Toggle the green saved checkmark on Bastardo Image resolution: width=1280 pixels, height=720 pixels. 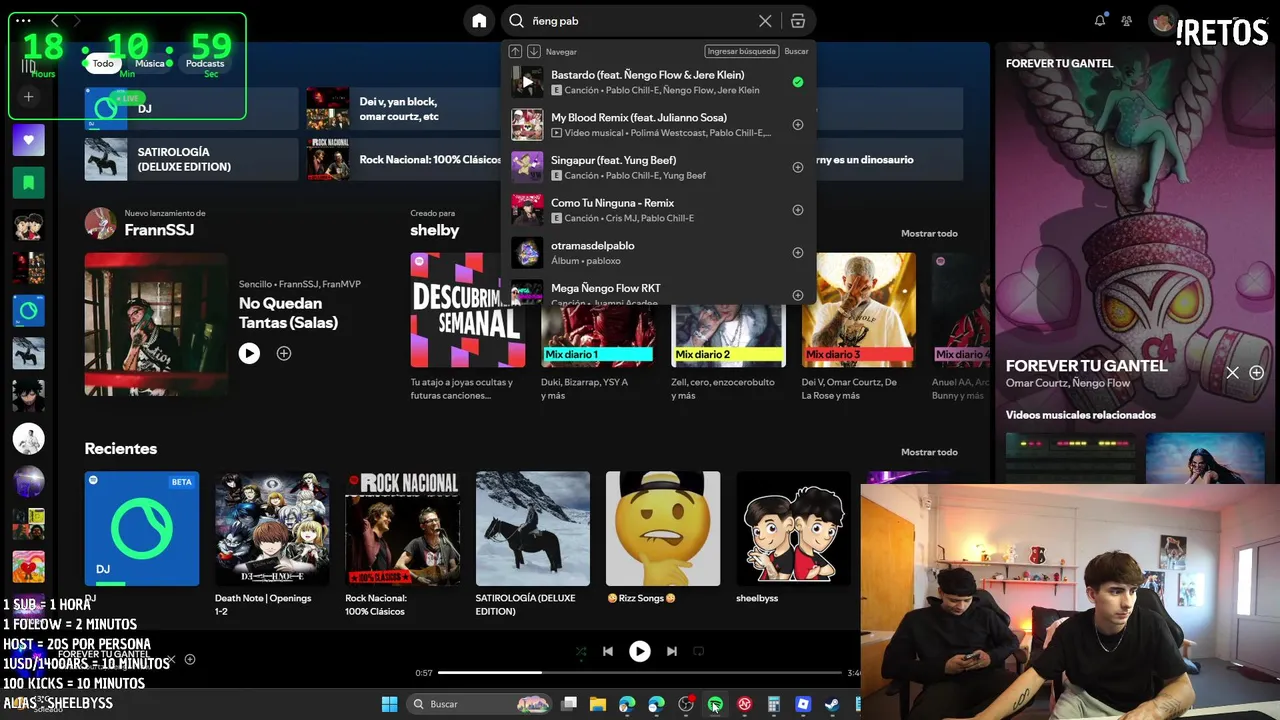[798, 82]
